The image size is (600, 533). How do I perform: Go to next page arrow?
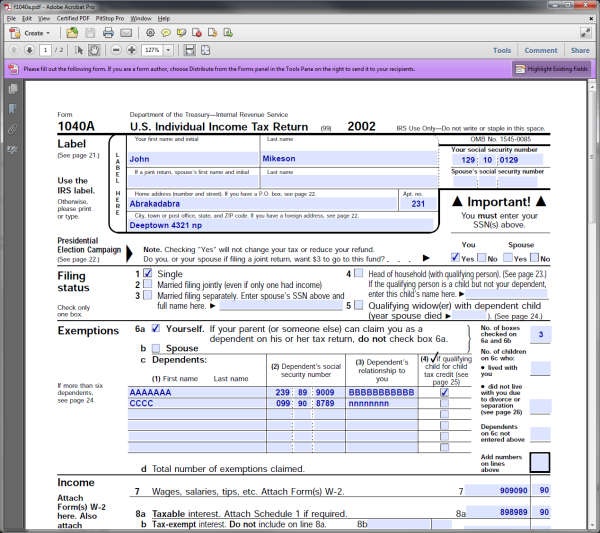pos(29,50)
